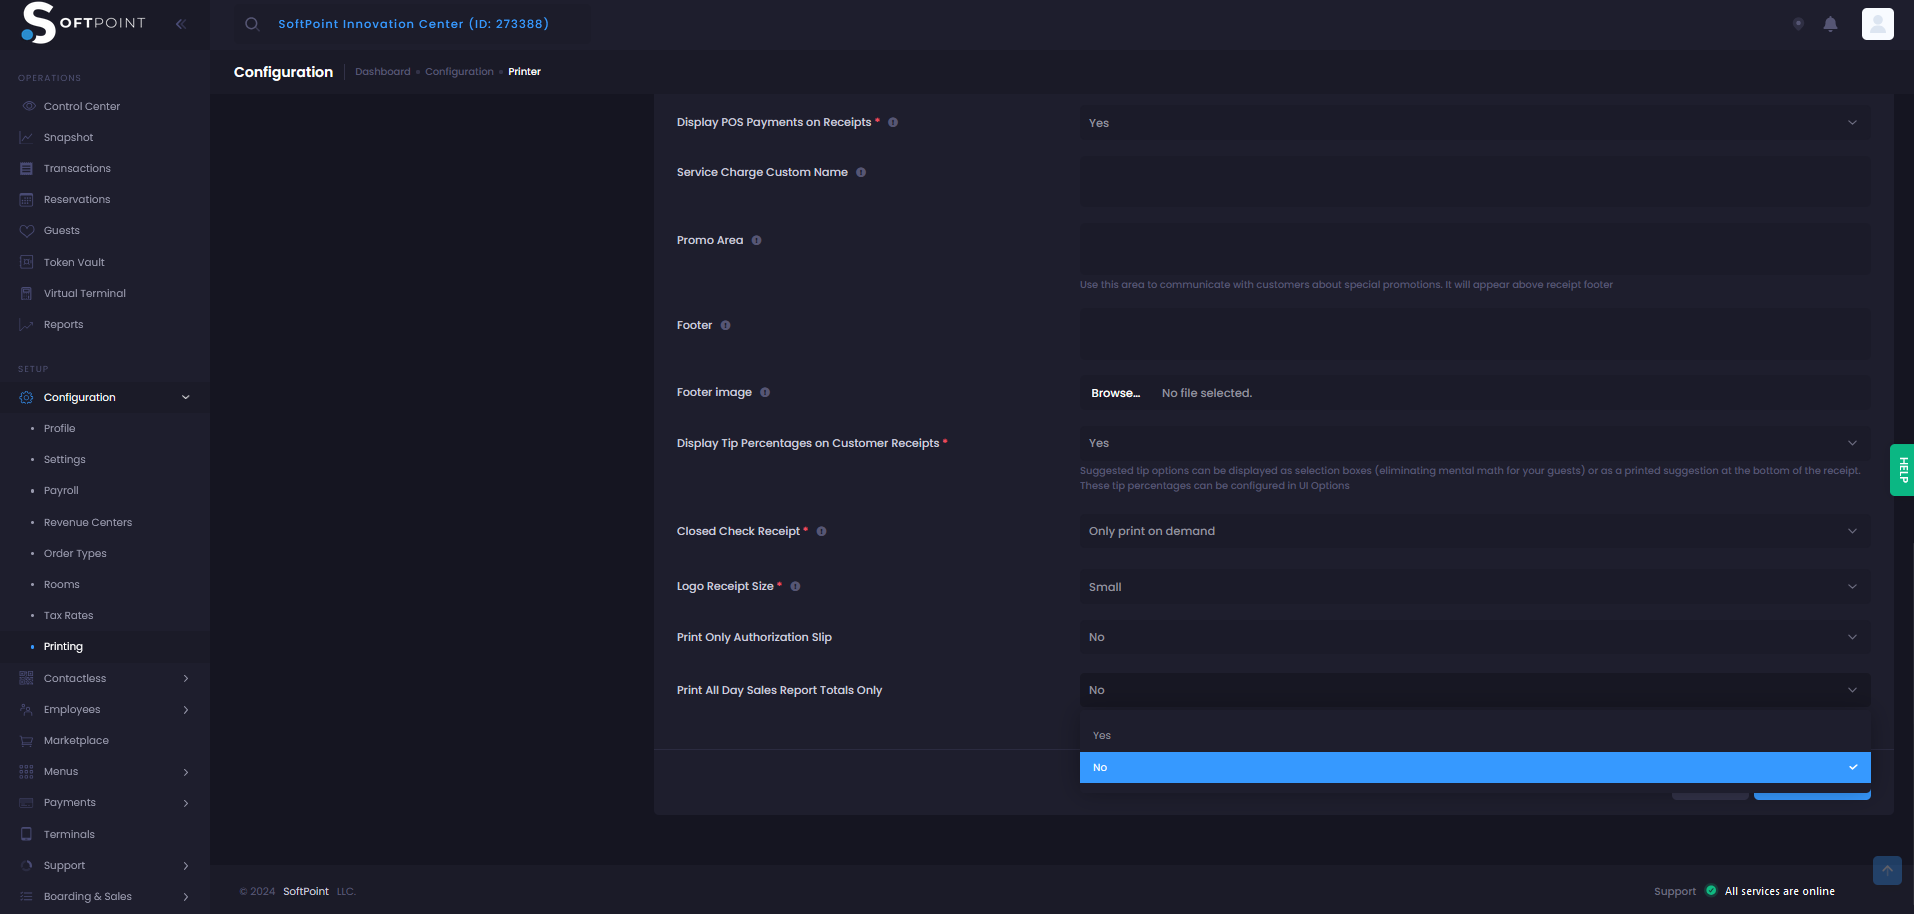The height and width of the screenshot is (914, 1914).
Task: Click the search magnifier icon
Action: pos(252,24)
